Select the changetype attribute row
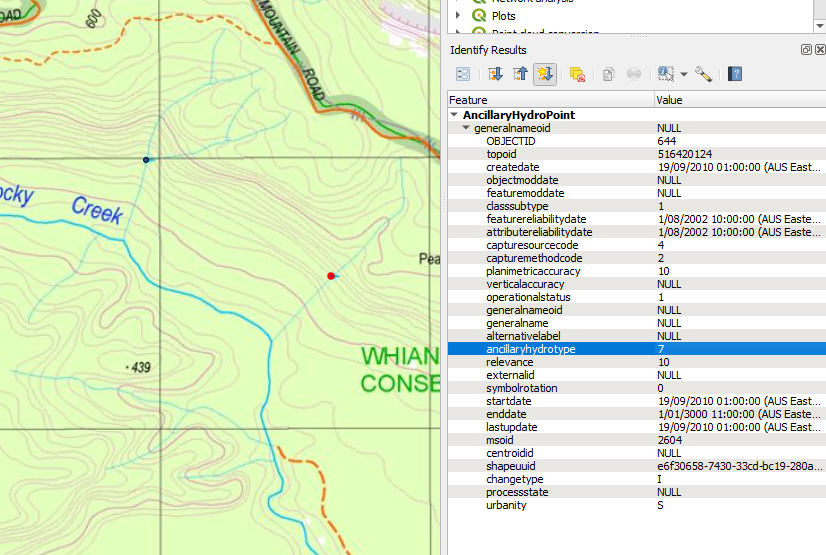826x555 pixels. tap(637, 479)
